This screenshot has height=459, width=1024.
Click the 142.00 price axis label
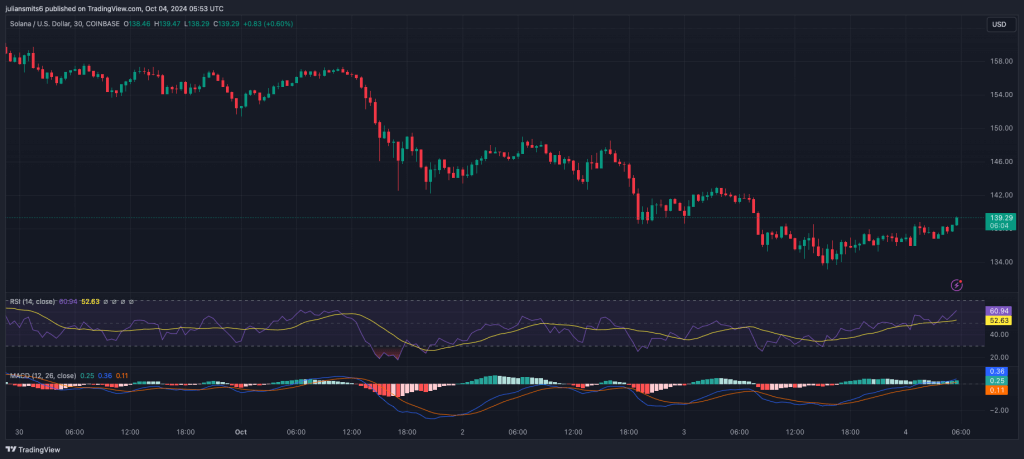(1001, 195)
